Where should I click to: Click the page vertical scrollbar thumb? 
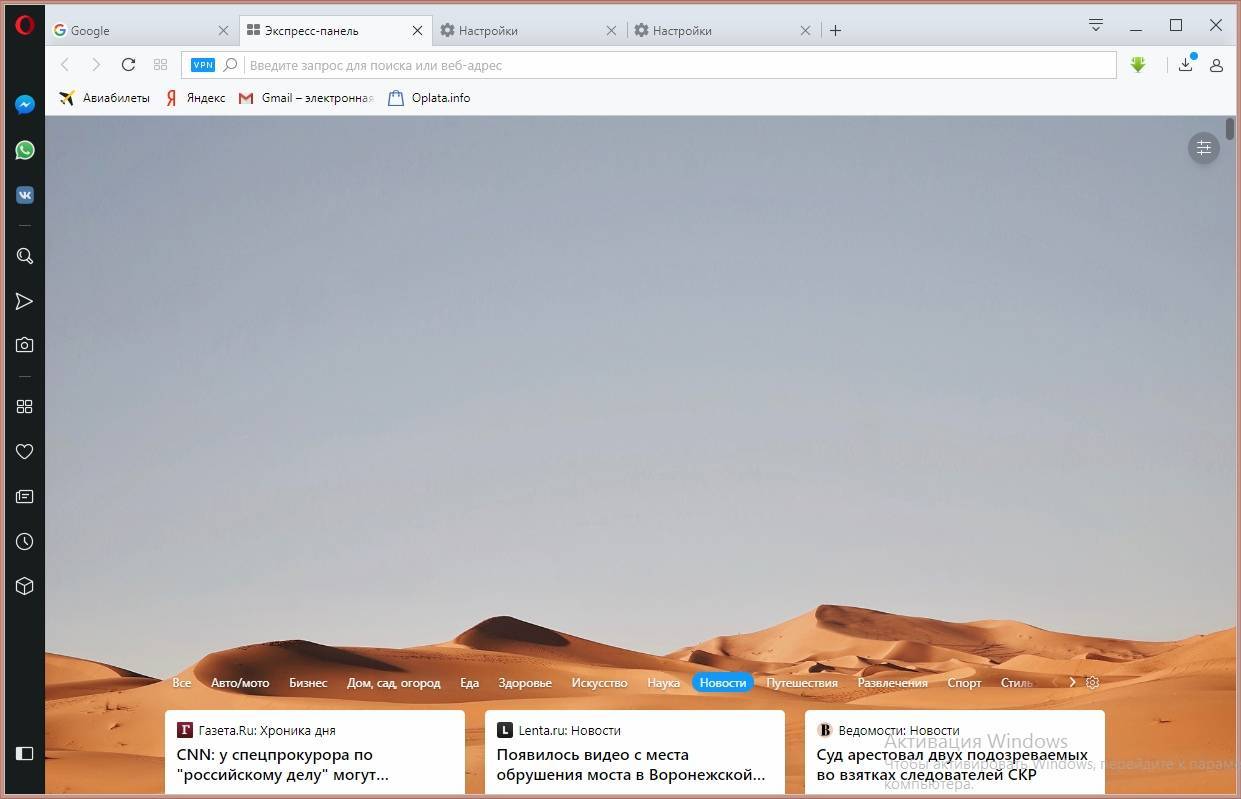[1230, 129]
